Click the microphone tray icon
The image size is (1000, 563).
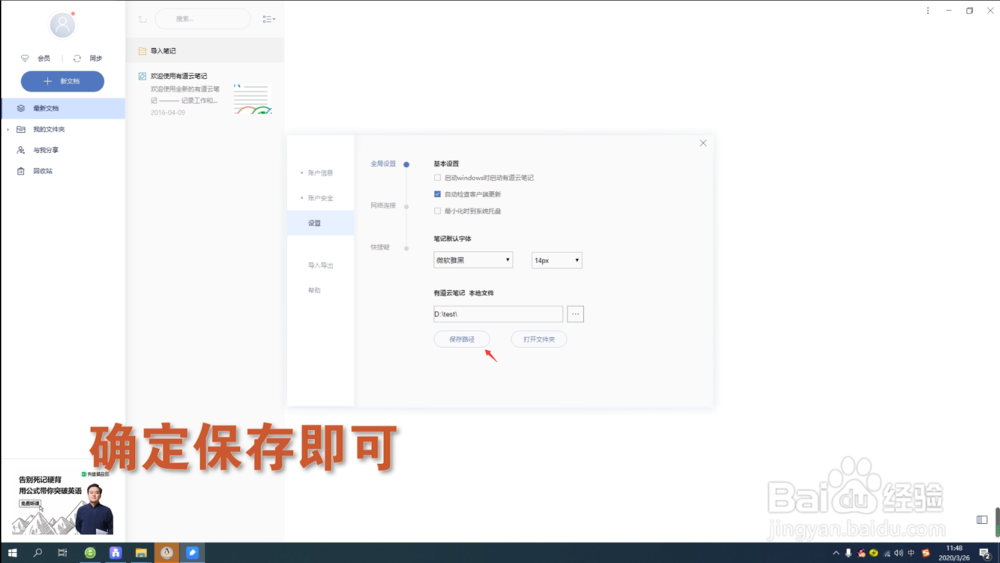848,553
